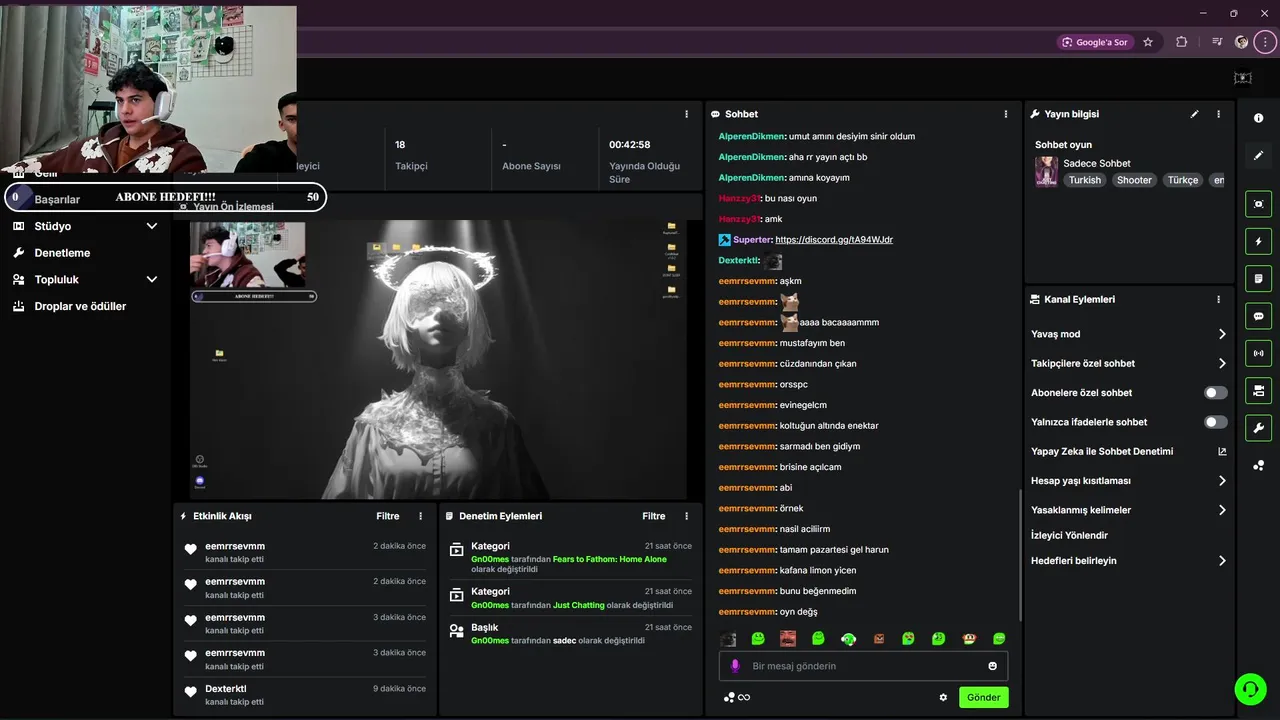Toggle the stream preview widget icon

pyautogui.click(x=1258, y=204)
